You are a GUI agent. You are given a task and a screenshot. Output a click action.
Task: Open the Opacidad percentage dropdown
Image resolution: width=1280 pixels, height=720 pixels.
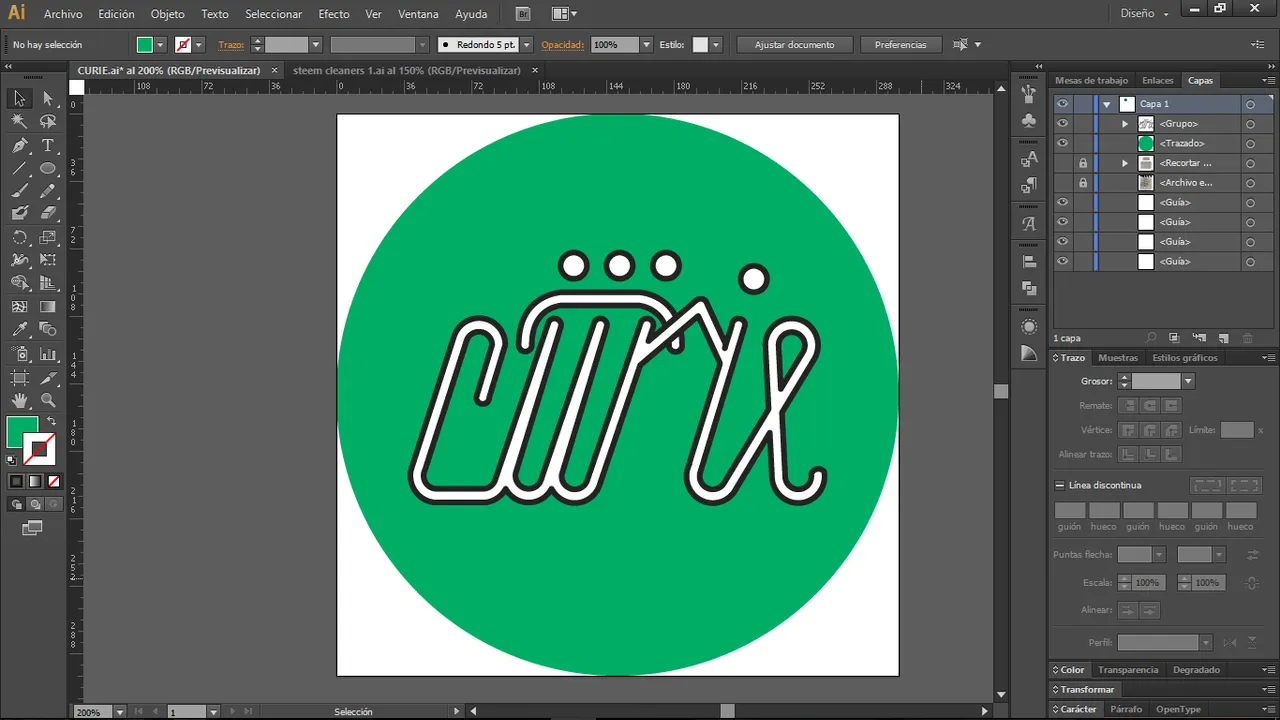click(646, 45)
